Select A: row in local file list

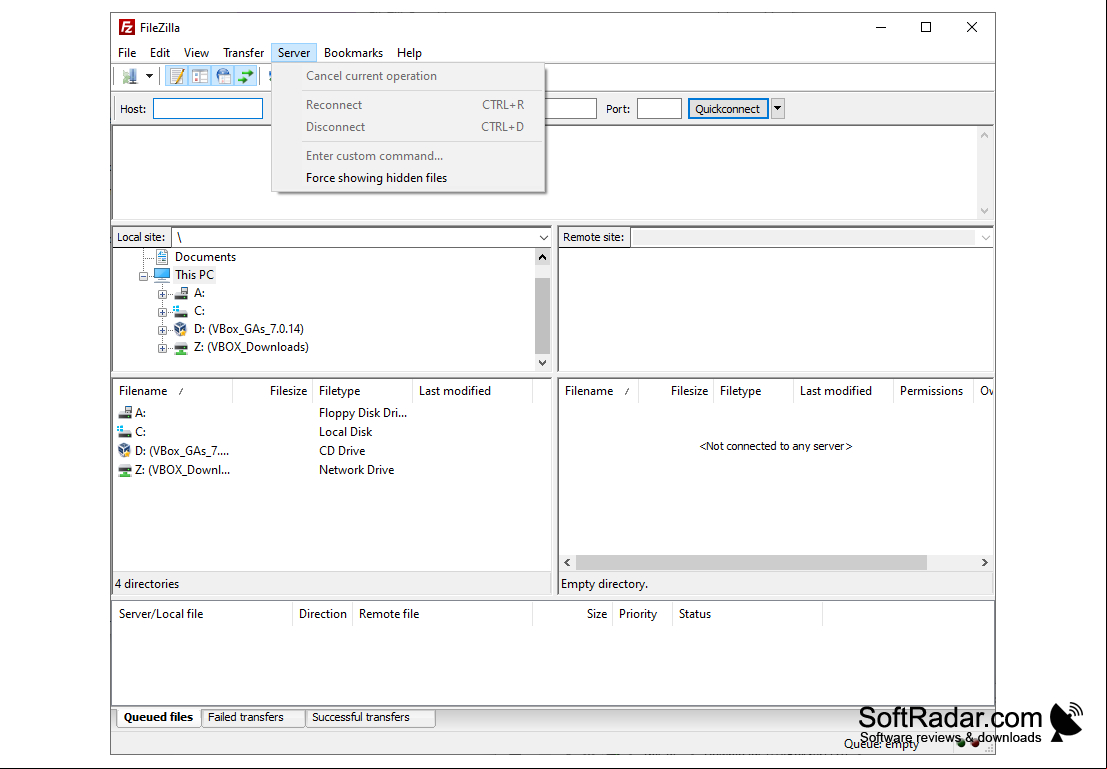tap(330, 413)
